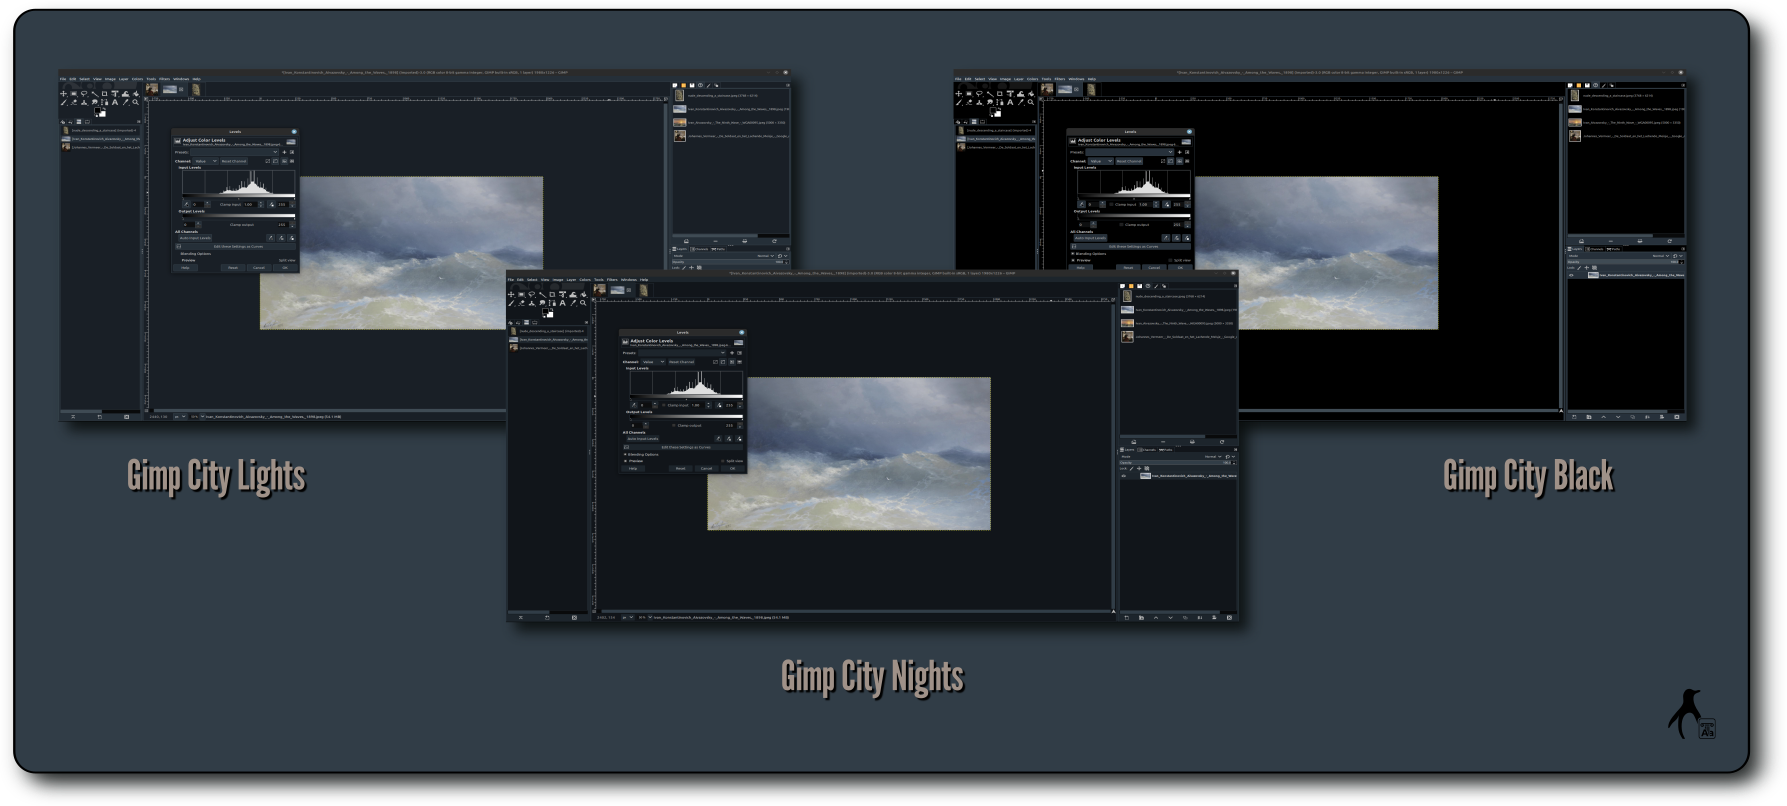Screen dimensions: 1787x806
Task: Select the Zoom magnifier tool in City Lights window
Action: pyautogui.click(x=135, y=102)
